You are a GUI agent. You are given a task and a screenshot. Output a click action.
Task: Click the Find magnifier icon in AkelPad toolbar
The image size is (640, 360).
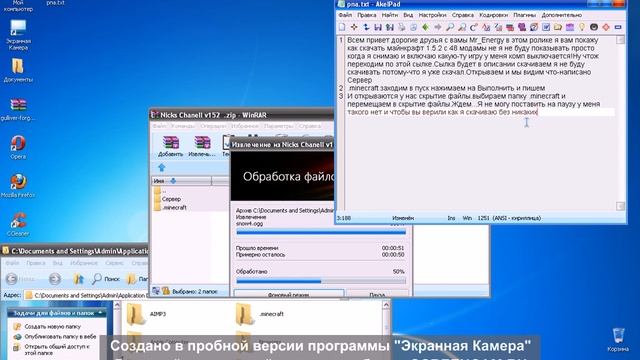(x=450, y=27)
